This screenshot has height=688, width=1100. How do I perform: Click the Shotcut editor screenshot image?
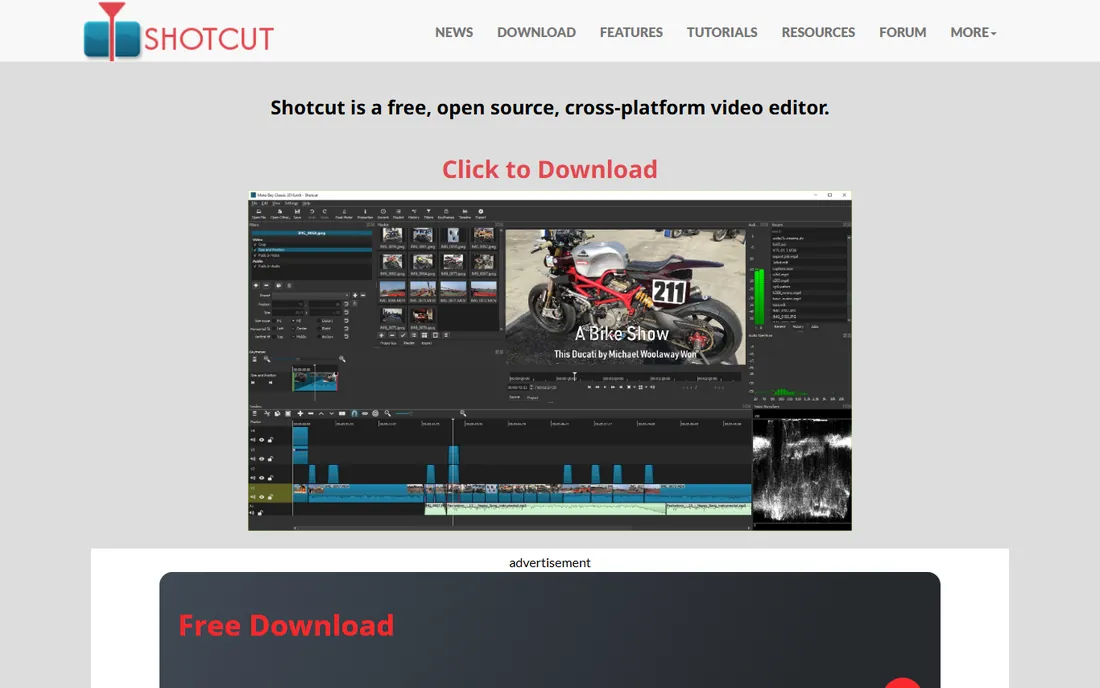pyautogui.click(x=549, y=360)
